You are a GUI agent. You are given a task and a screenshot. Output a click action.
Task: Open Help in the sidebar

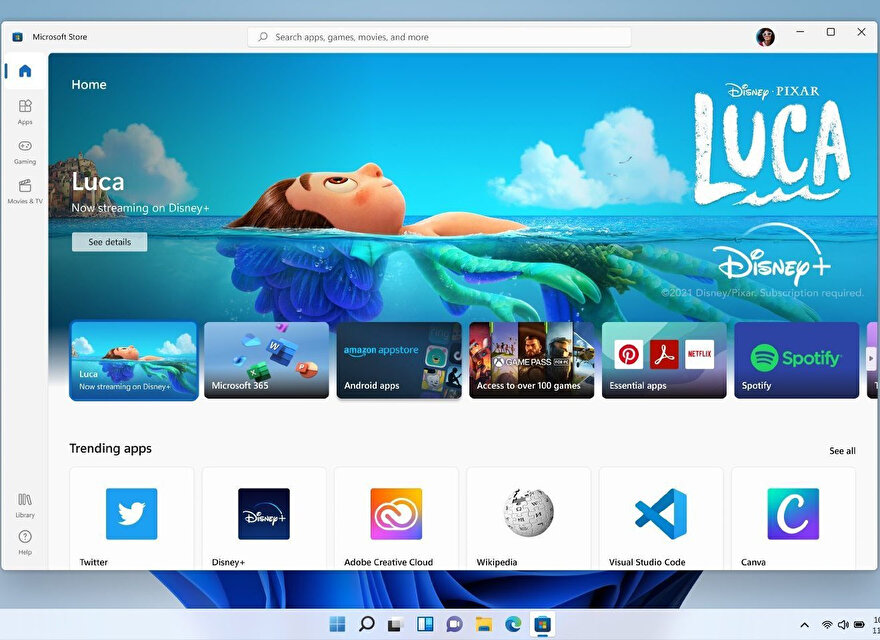[25, 541]
